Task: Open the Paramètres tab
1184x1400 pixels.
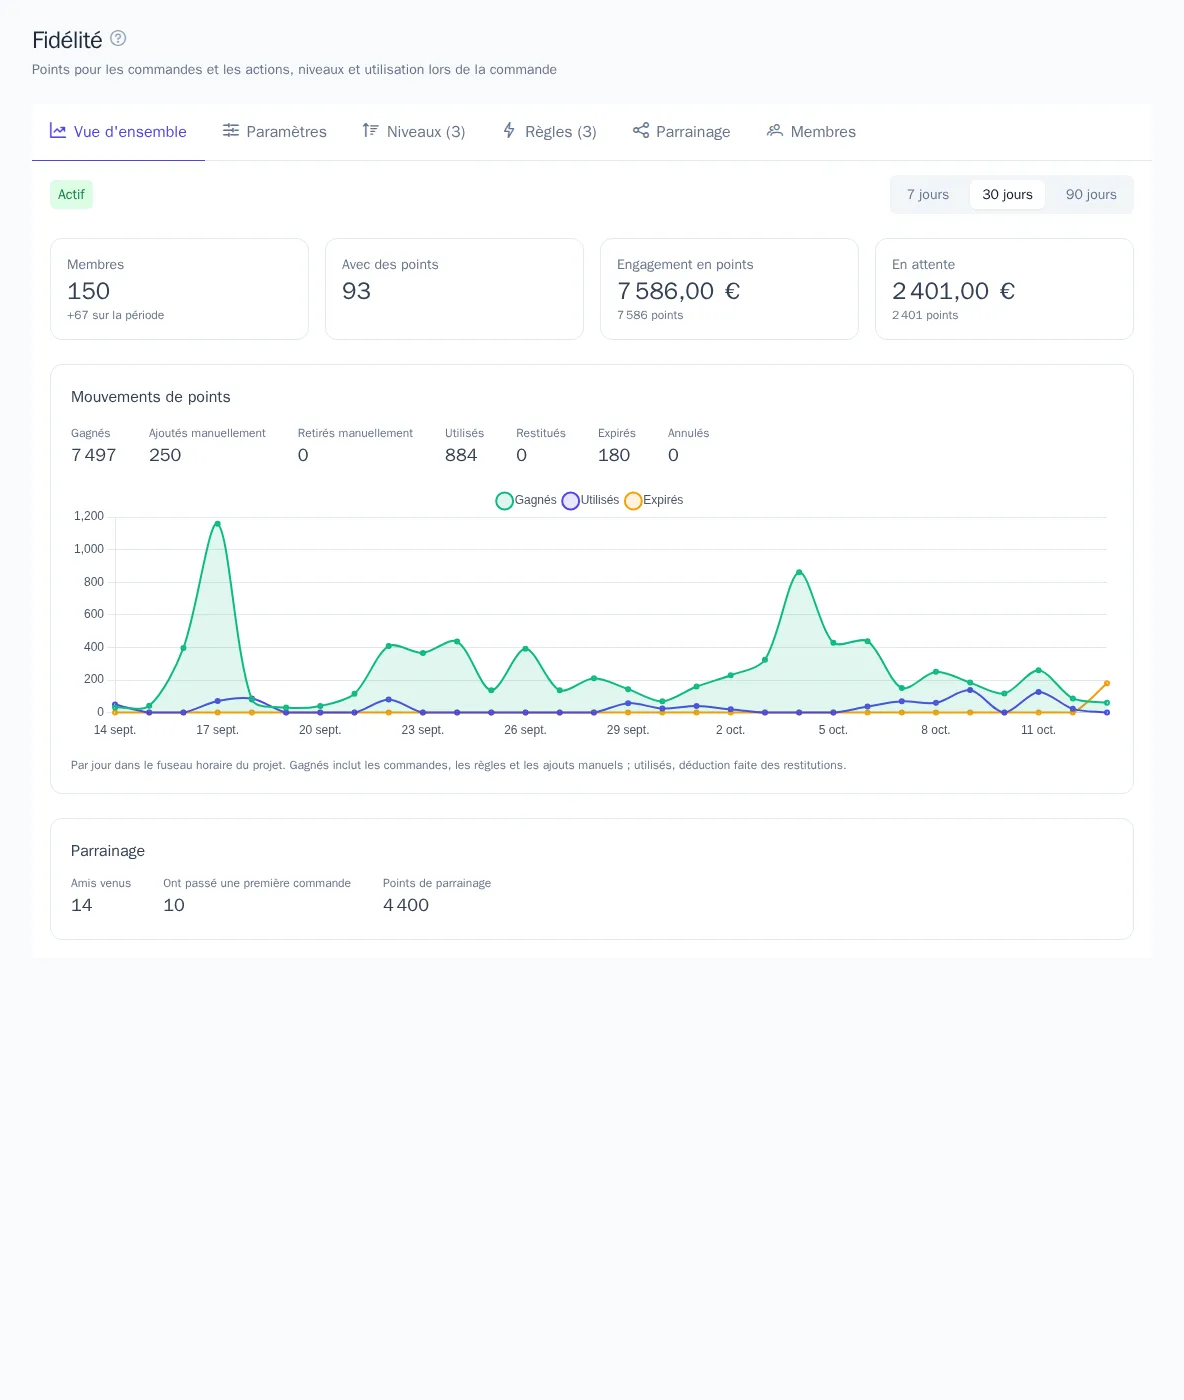Action: (275, 132)
